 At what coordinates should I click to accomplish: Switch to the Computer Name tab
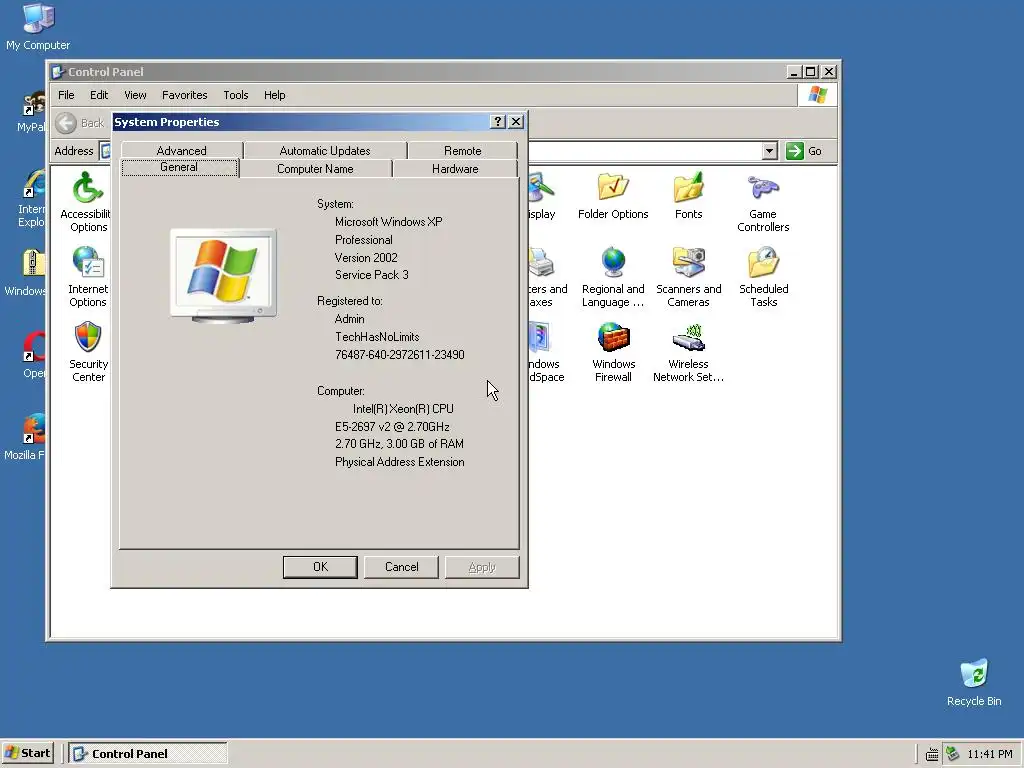point(315,168)
